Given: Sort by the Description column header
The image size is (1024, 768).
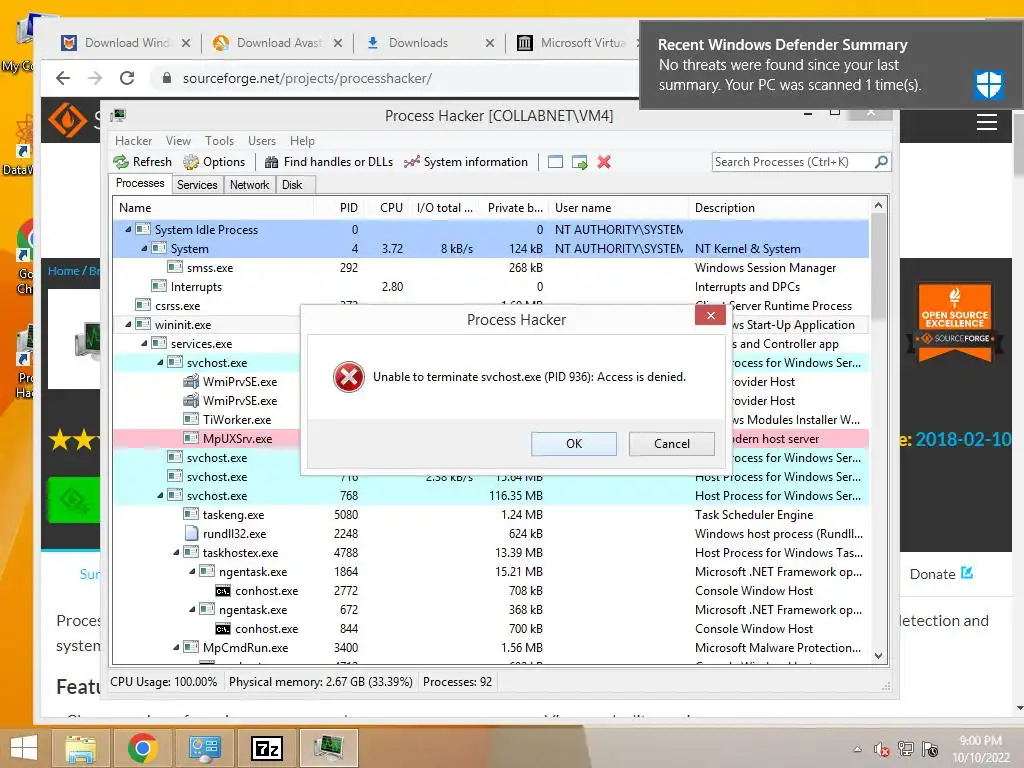Looking at the screenshot, I should pos(778,208).
